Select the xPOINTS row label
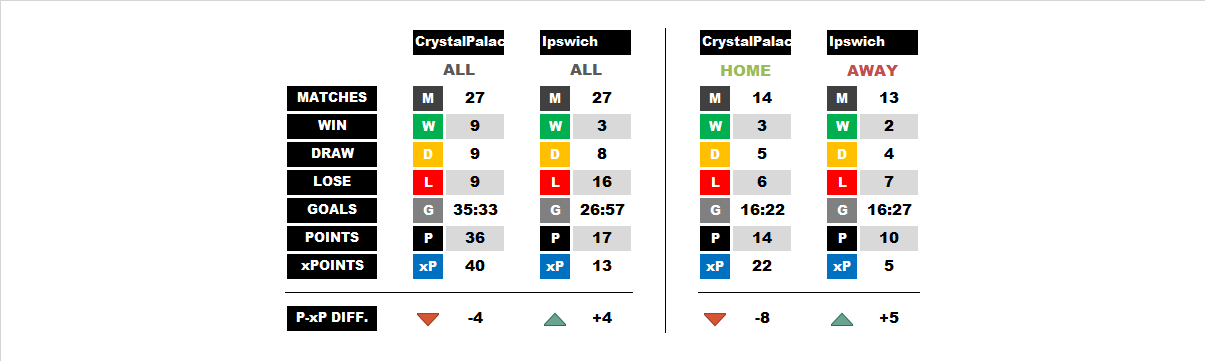 [332, 266]
